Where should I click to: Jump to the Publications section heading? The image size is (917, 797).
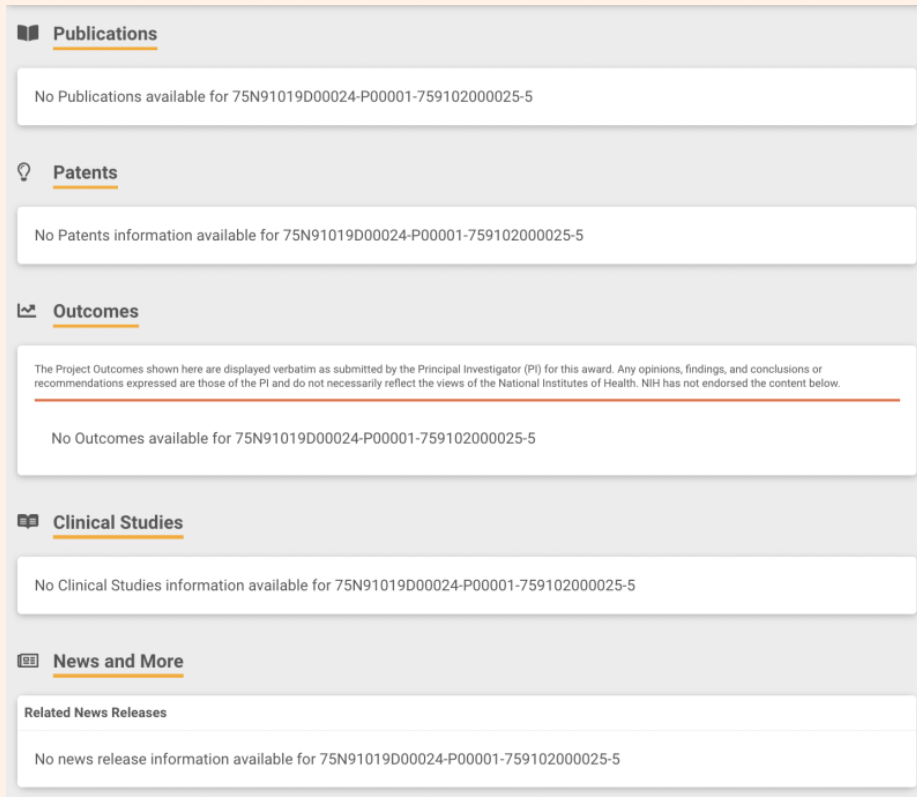tap(105, 34)
